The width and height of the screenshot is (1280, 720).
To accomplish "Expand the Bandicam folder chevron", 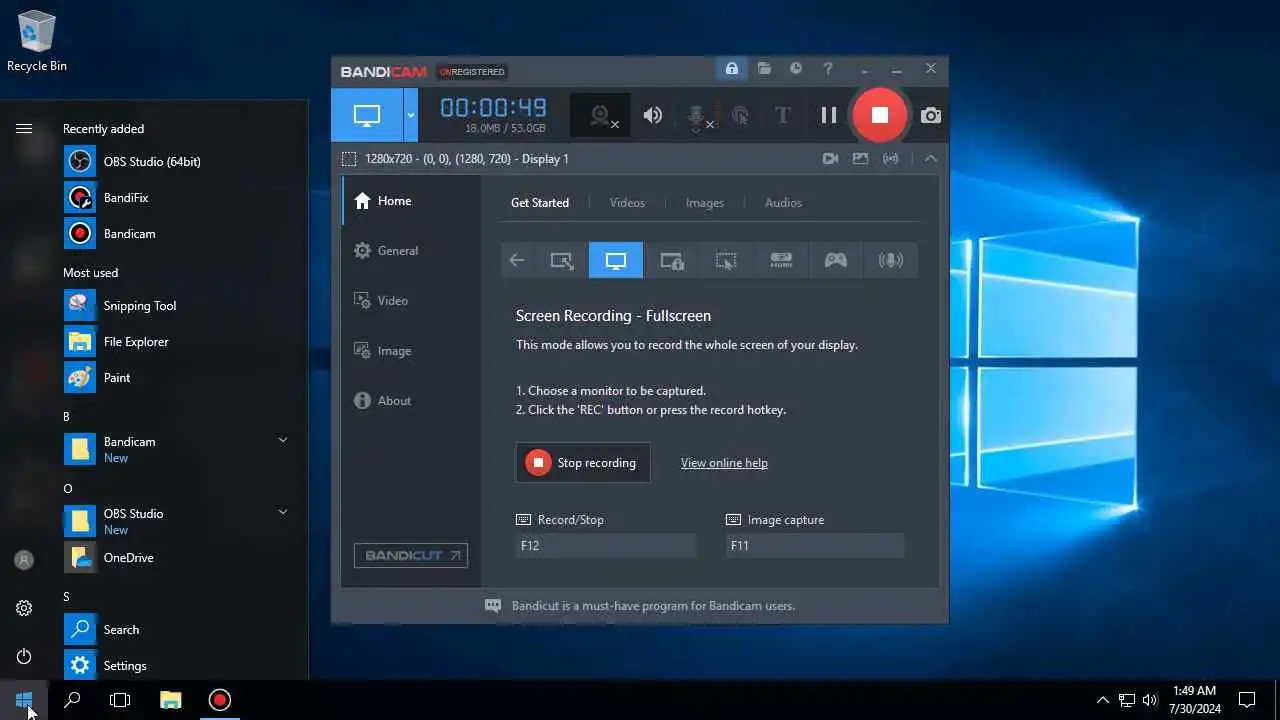I will tap(283, 440).
